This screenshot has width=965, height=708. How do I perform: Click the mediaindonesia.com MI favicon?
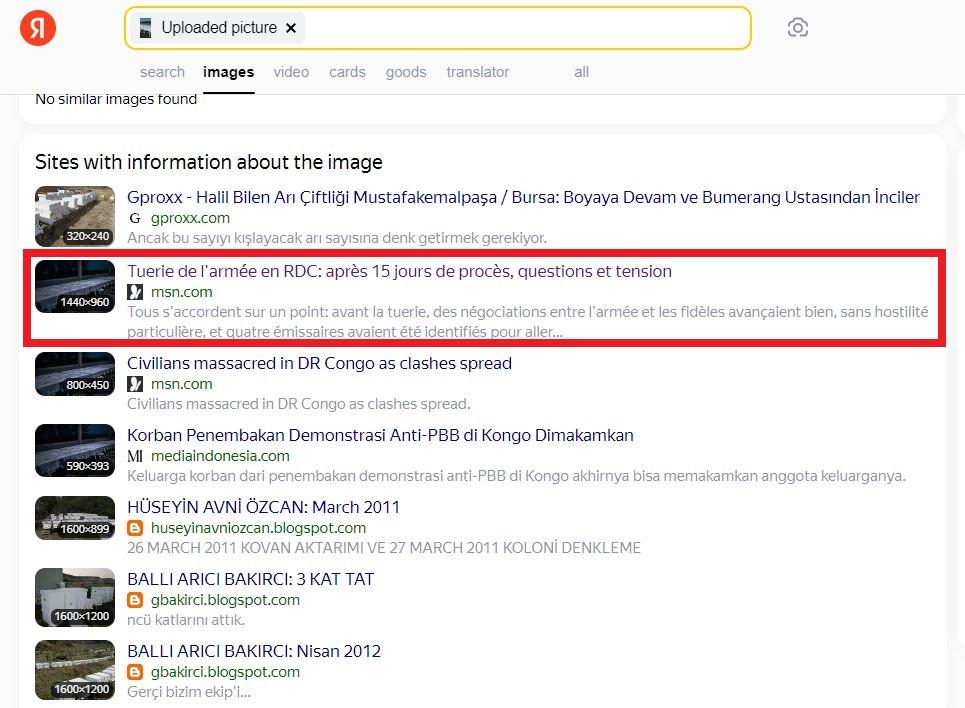(x=135, y=456)
